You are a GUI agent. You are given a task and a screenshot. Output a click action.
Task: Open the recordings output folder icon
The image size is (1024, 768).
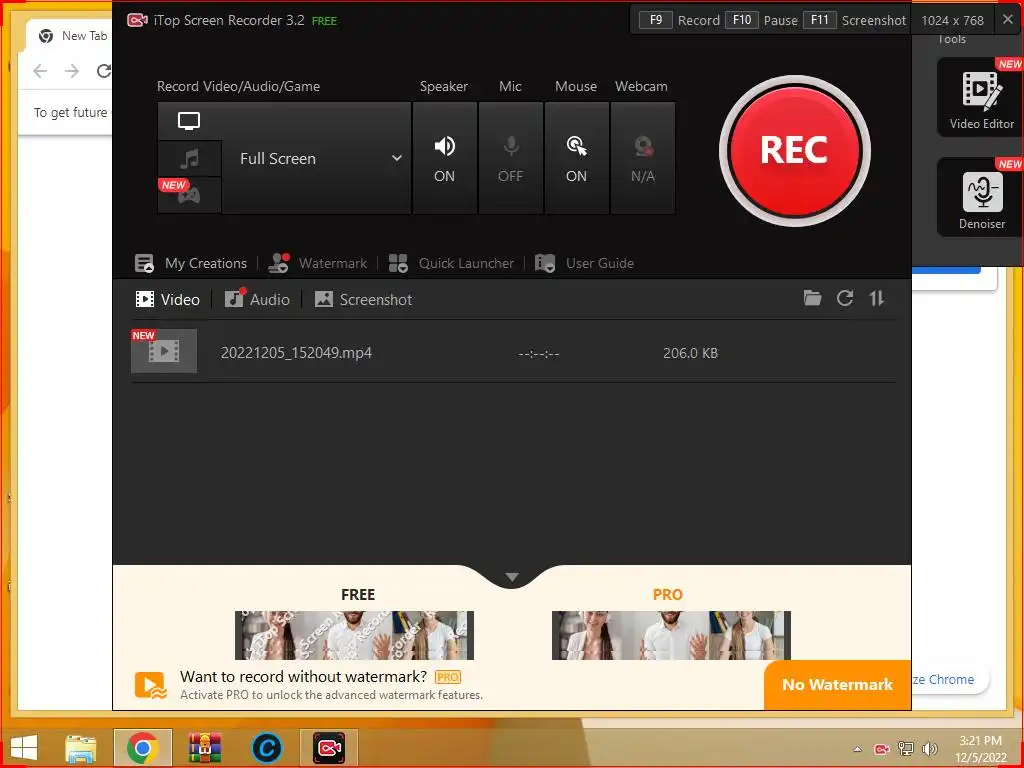(812, 298)
